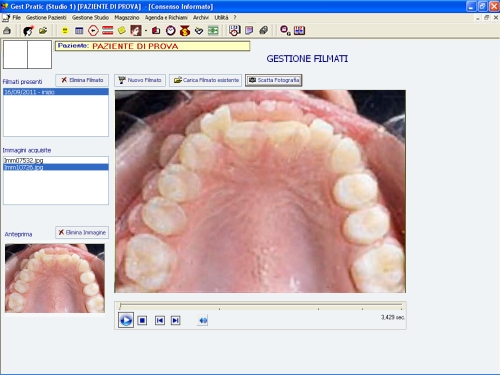Click the gray padlock toolbar icon
500x375 pixels.
[7, 31]
